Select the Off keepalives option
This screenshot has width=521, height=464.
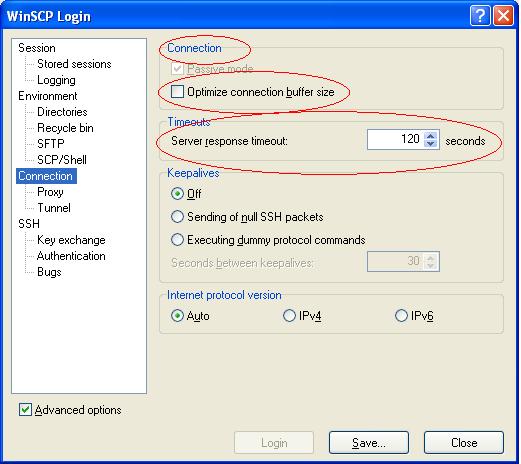[x=177, y=194]
